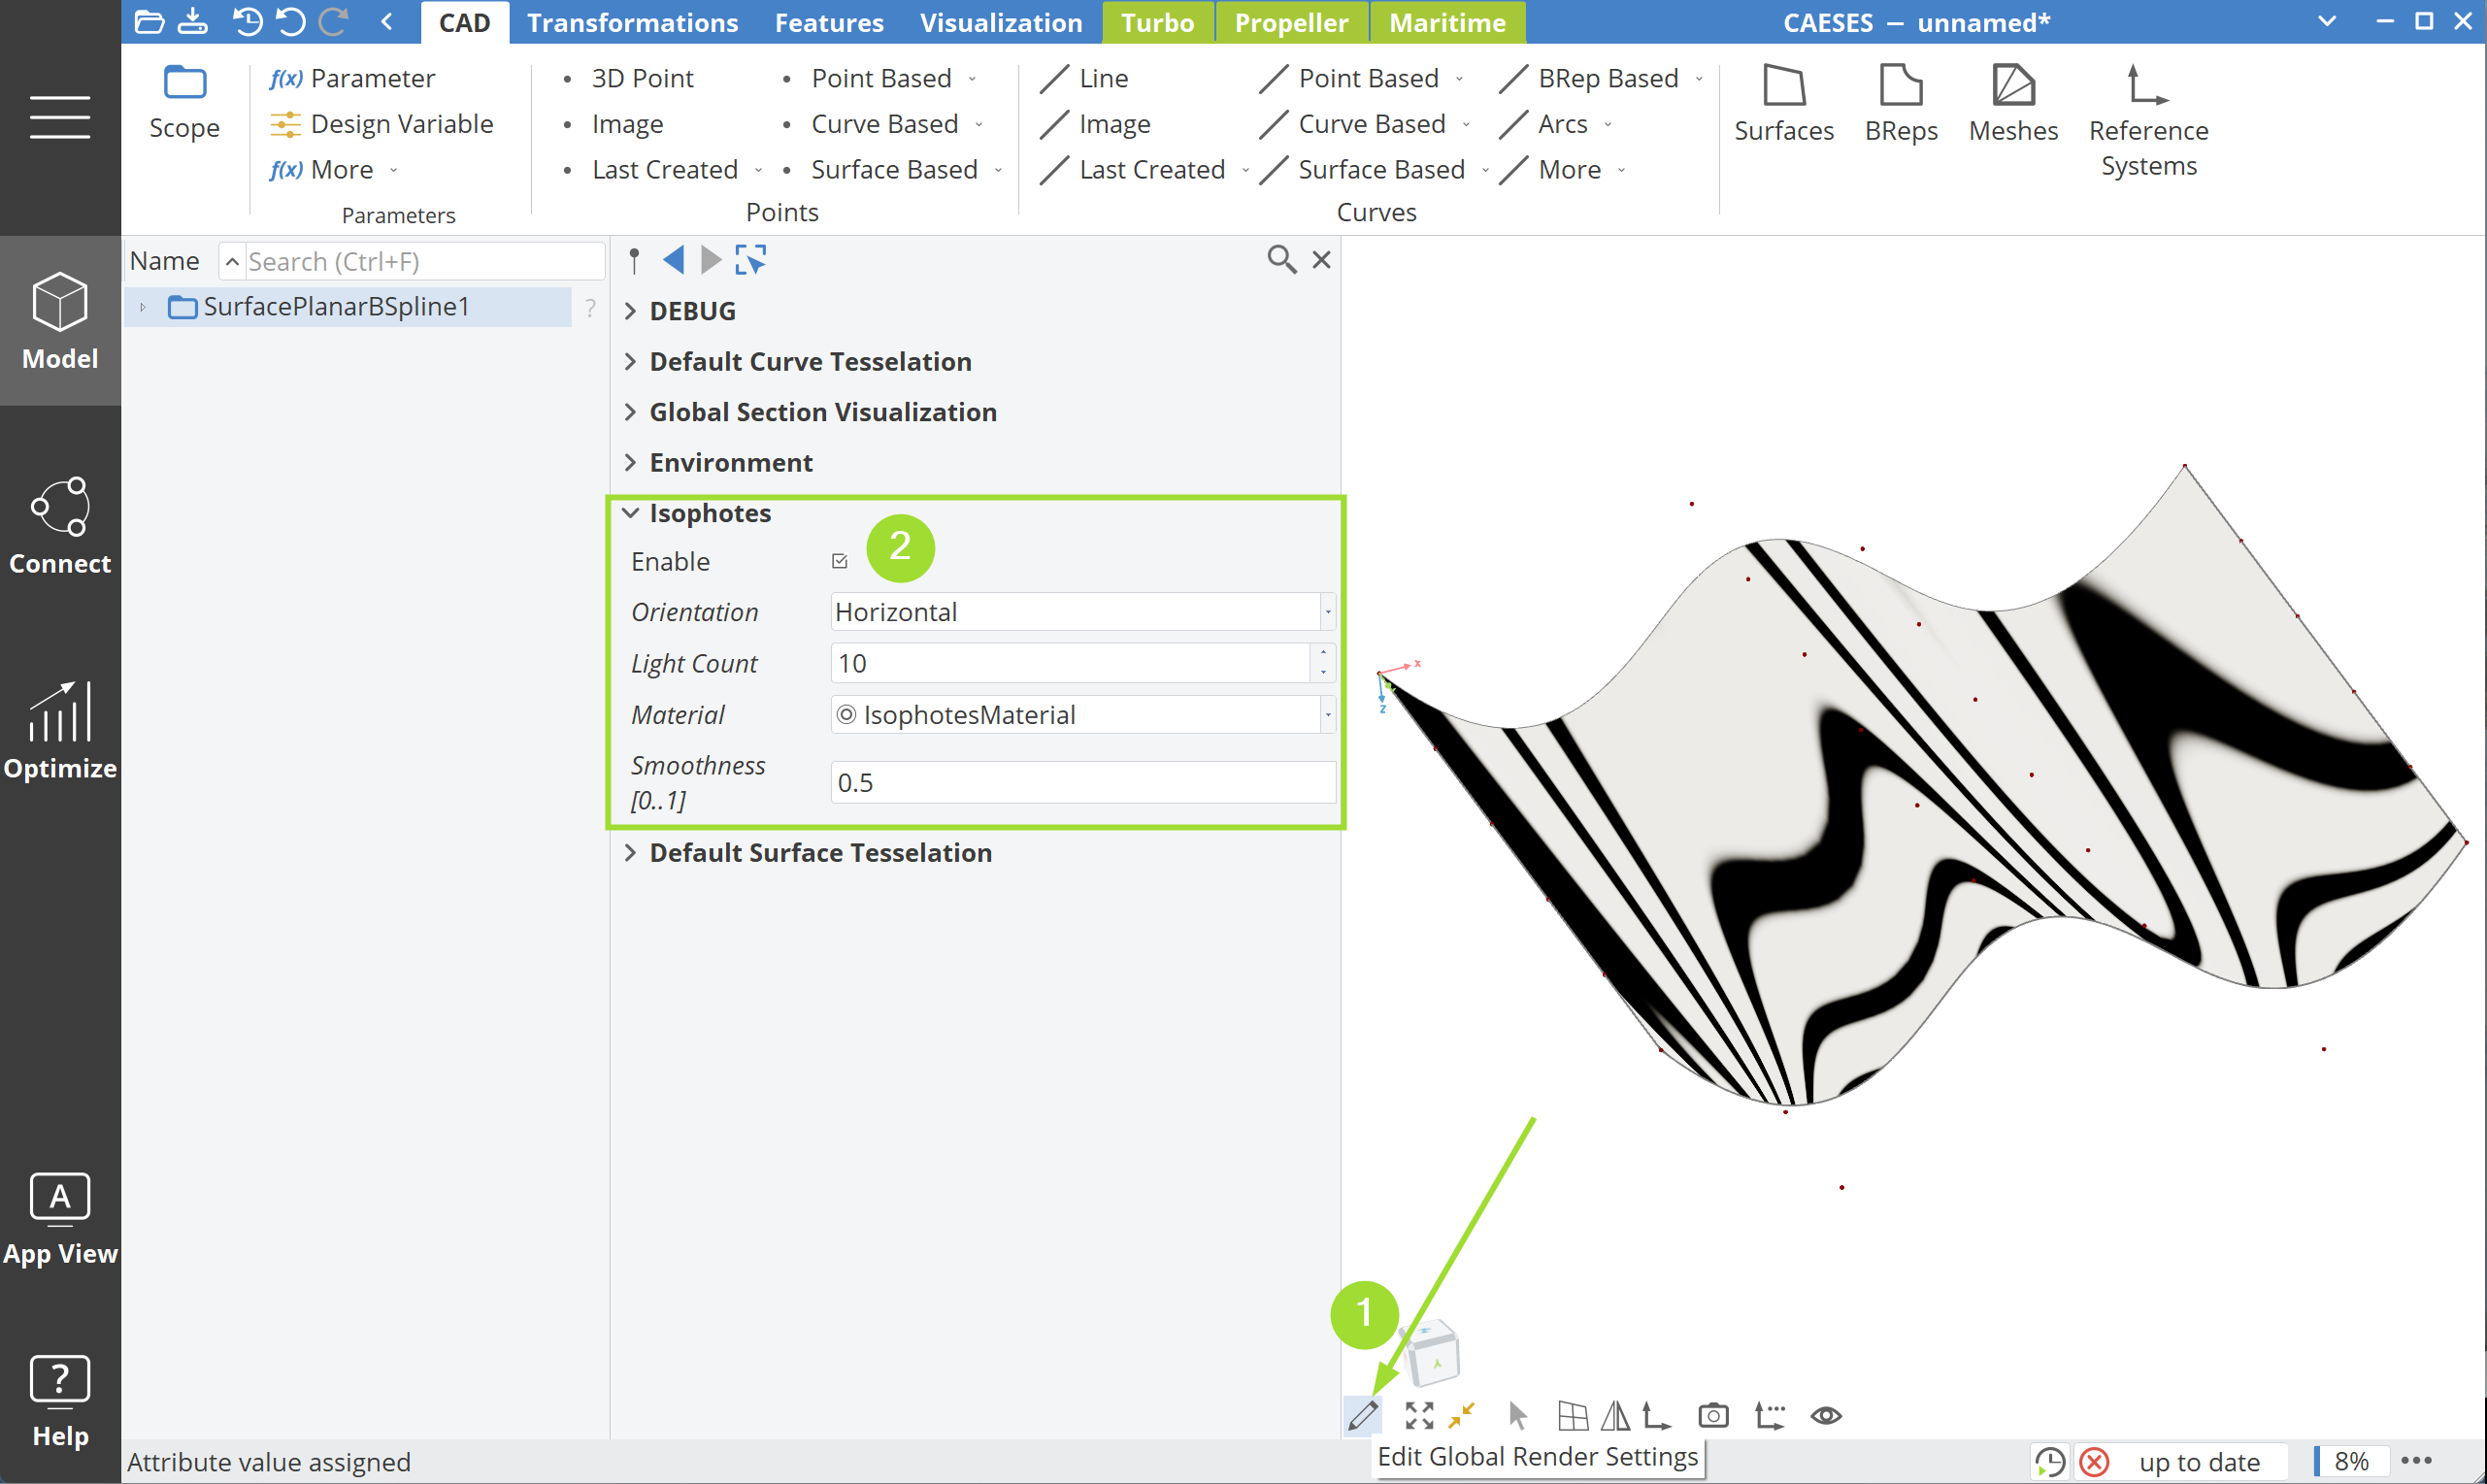Click the Smoothness value field

click(x=1083, y=782)
